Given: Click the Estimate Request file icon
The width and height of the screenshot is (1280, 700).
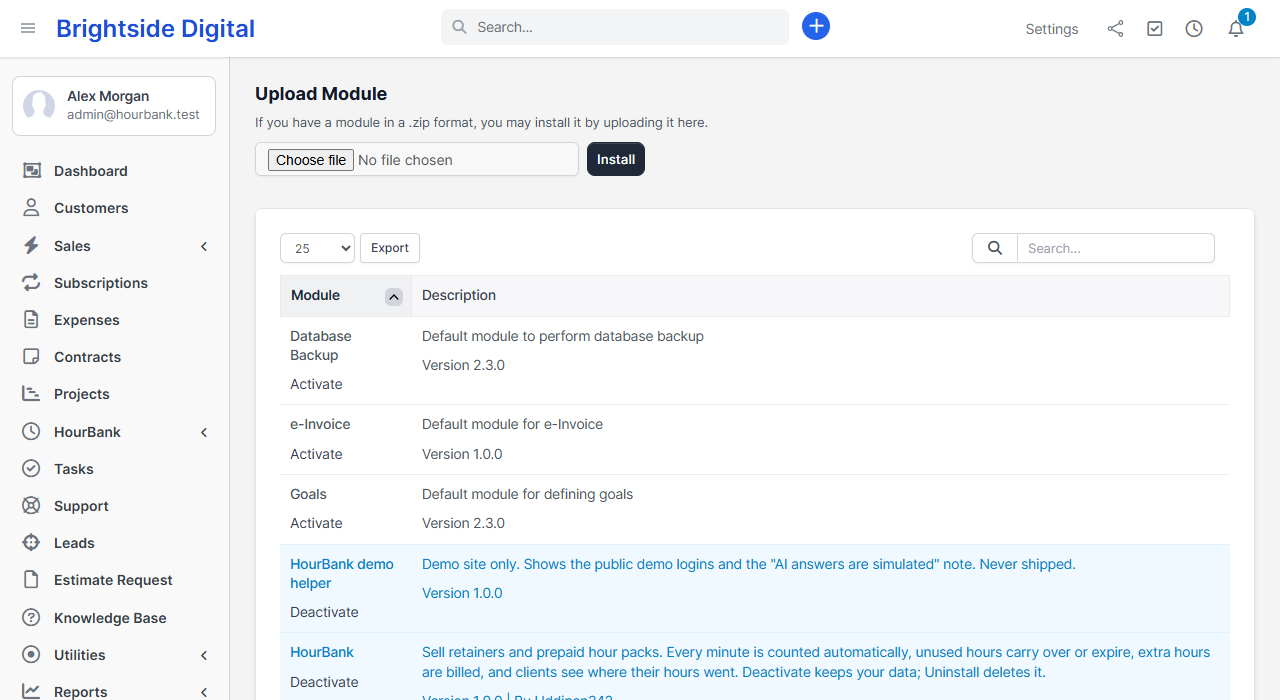Looking at the screenshot, I should point(32,580).
